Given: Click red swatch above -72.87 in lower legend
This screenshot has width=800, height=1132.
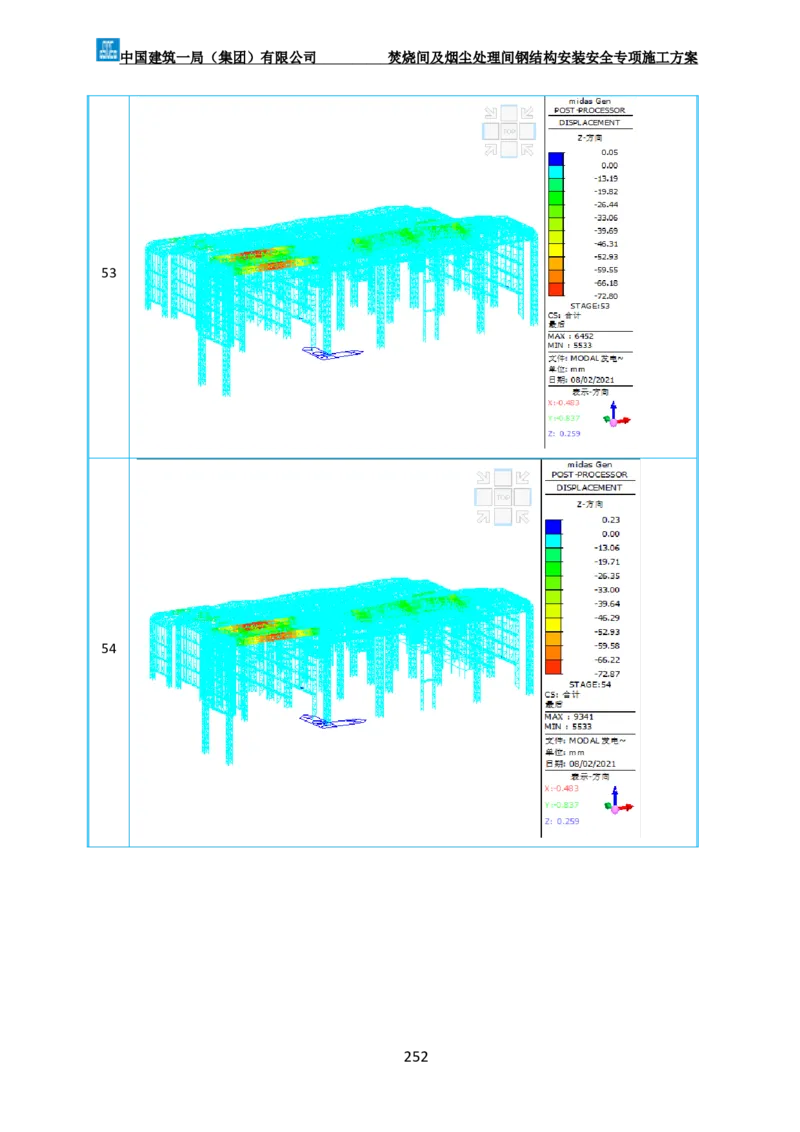Looking at the screenshot, I should pos(553,666).
